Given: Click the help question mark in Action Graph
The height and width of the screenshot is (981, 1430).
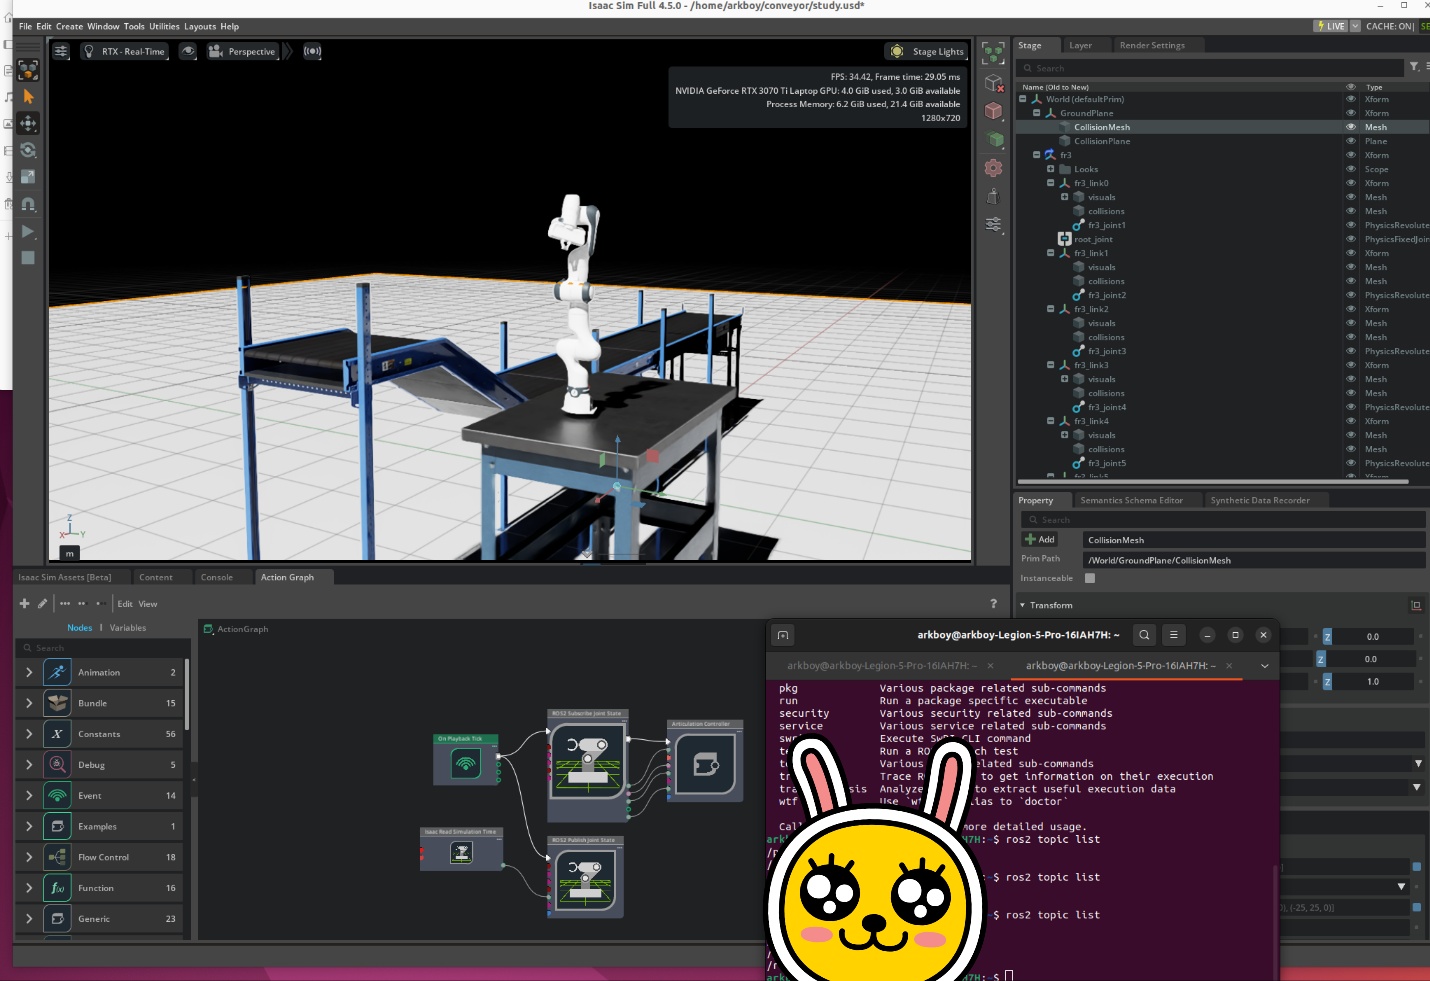Looking at the screenshot, I should pyautogui.click(x=993, y=603).
